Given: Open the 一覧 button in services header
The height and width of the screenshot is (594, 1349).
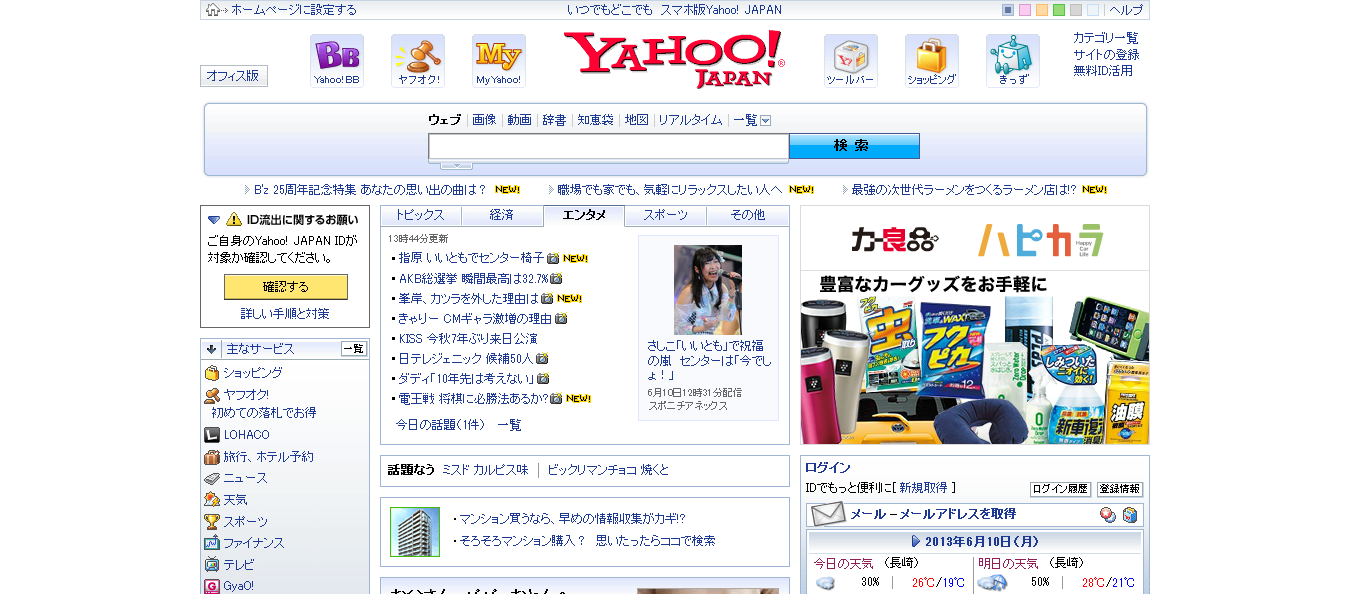Looking at the screenshot, I should point(354,349).
